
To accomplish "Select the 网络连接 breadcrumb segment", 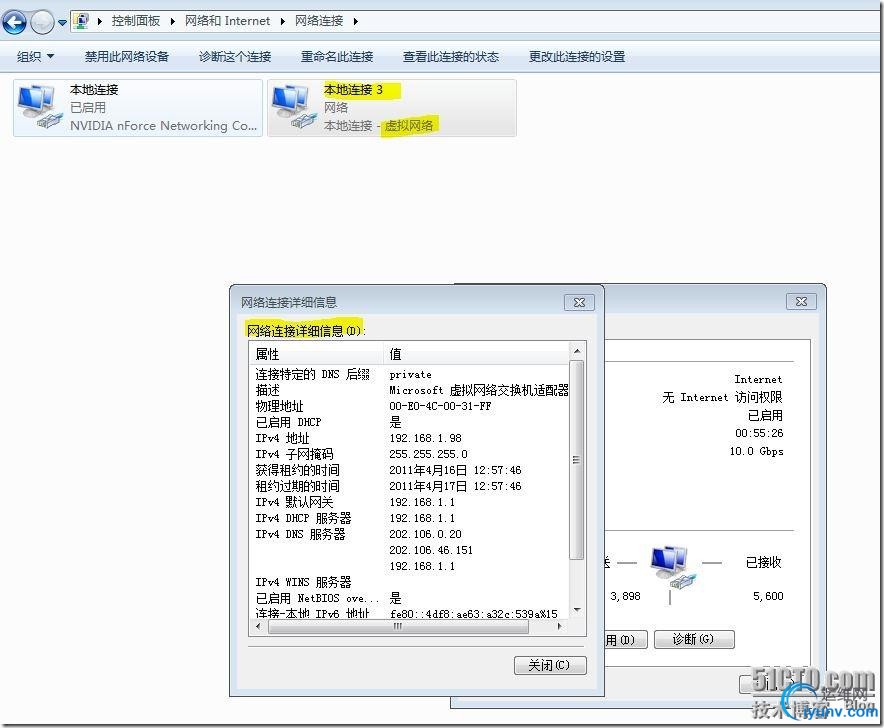I will (x=319, y=21).
